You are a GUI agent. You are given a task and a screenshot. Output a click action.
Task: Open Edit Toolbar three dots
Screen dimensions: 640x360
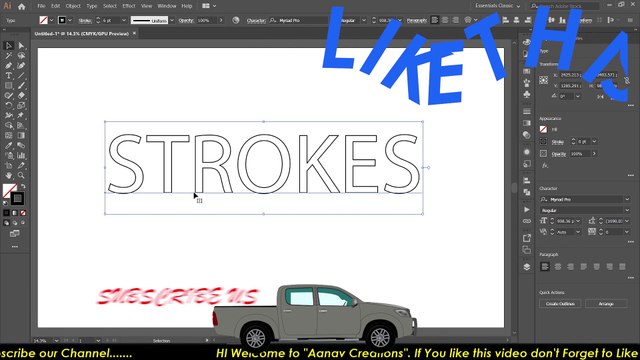(15, 247)
